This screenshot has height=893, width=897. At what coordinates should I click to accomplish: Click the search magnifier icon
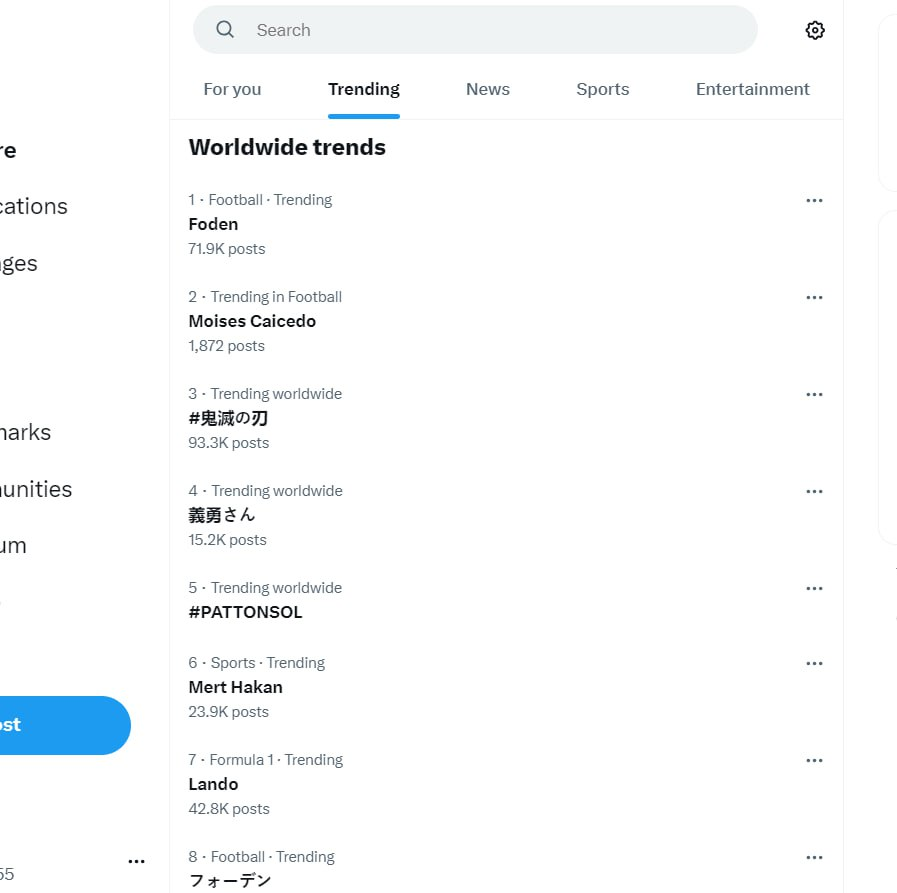tap(225, 30)
